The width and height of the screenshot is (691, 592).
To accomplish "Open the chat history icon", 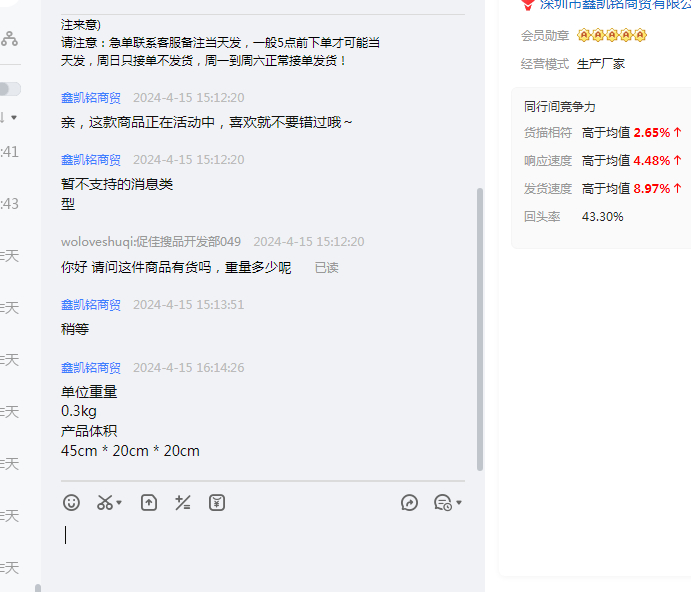I will (443, 503).
